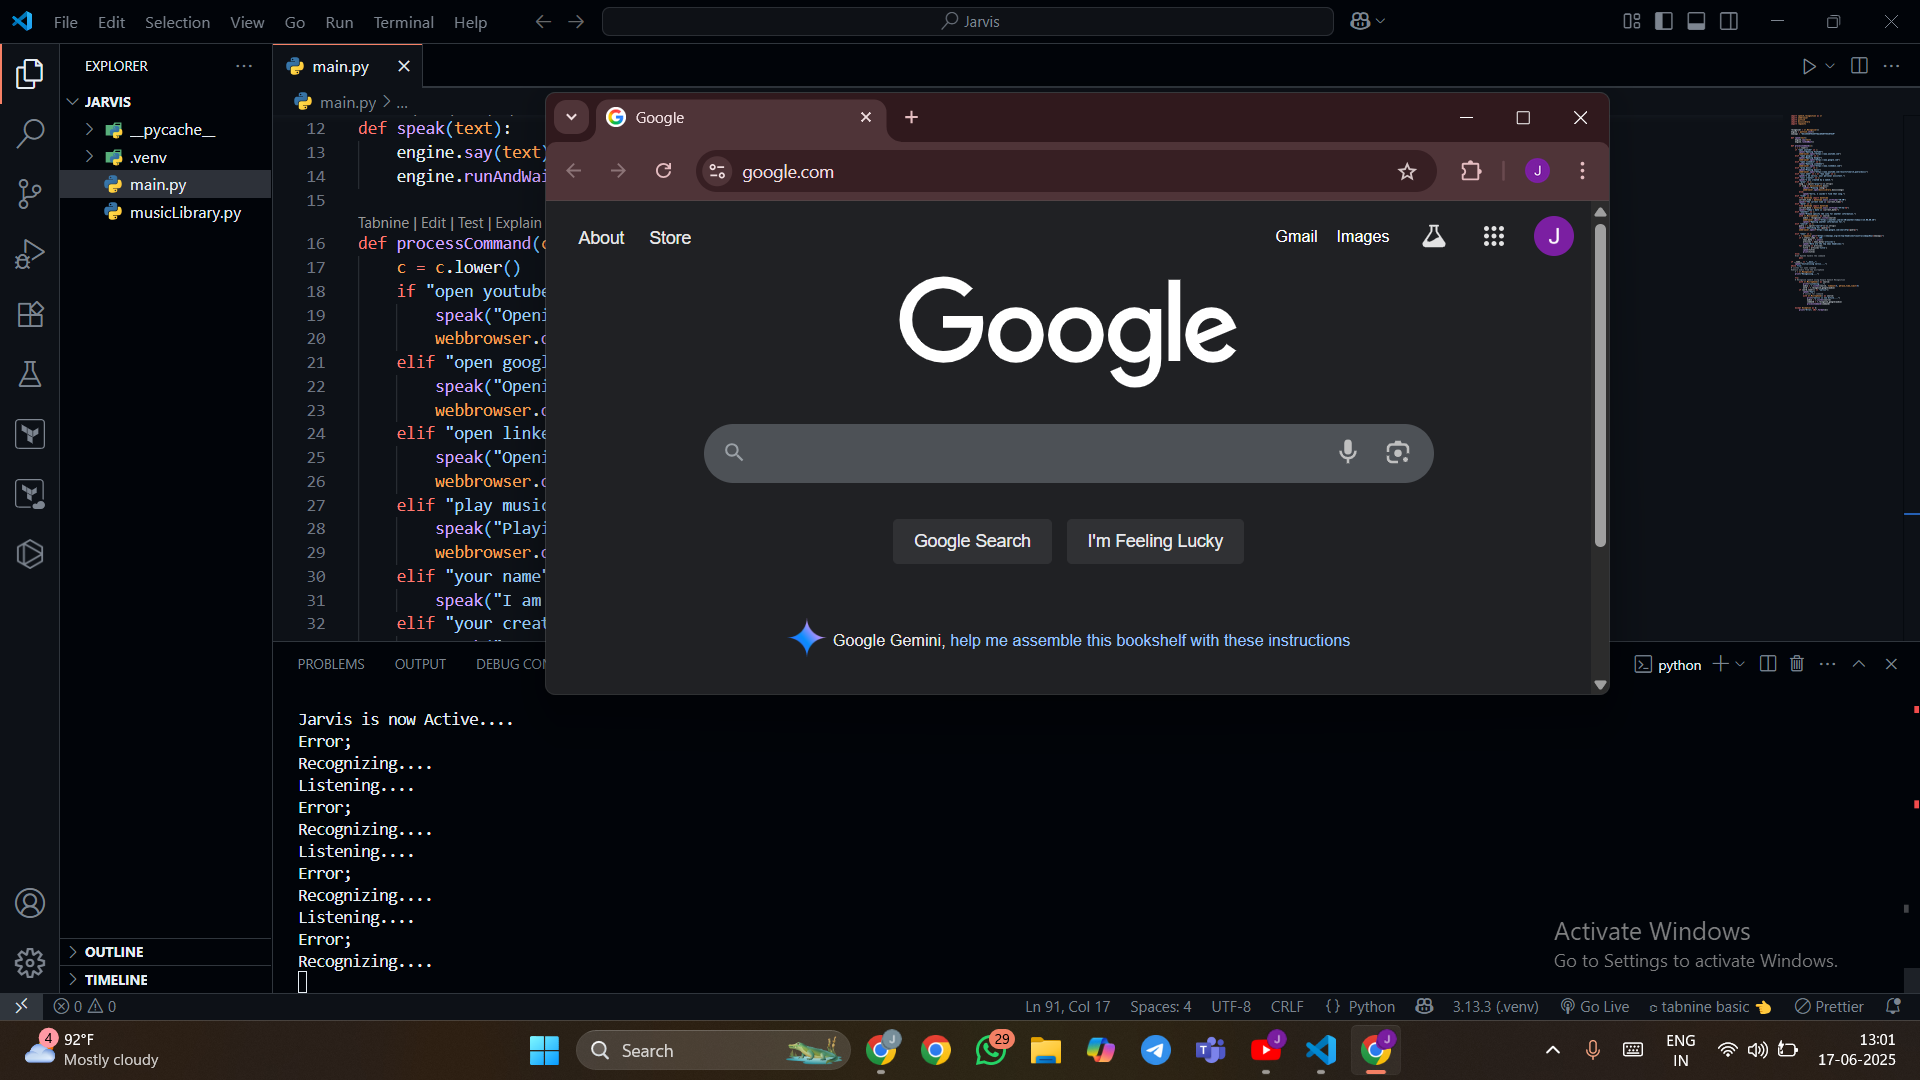Screen dimensions: 1920x1080
Task: Toggle Go Live server in status bar
Action: (1595, 1006)
